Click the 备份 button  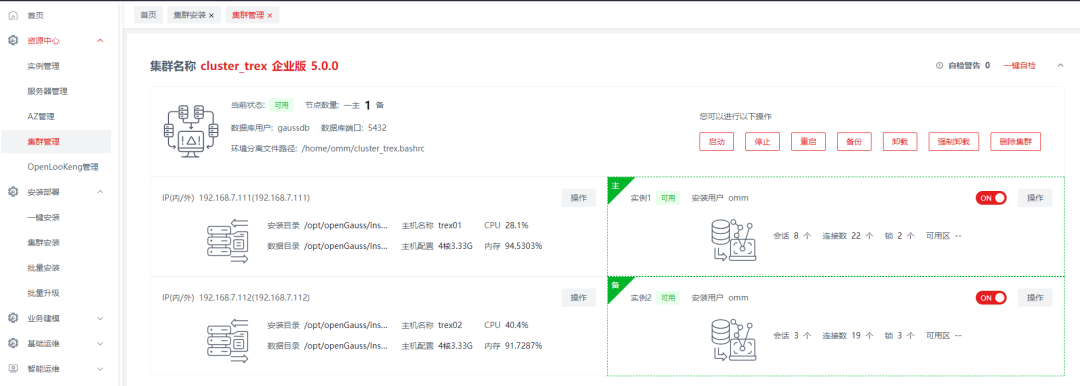[x=854, y=141]
